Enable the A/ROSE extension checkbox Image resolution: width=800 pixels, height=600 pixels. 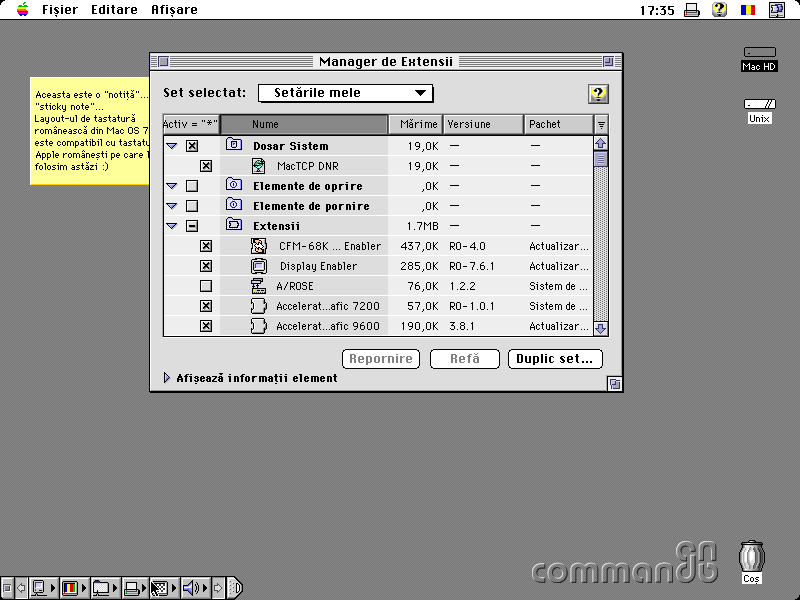(x=206, y=286)
